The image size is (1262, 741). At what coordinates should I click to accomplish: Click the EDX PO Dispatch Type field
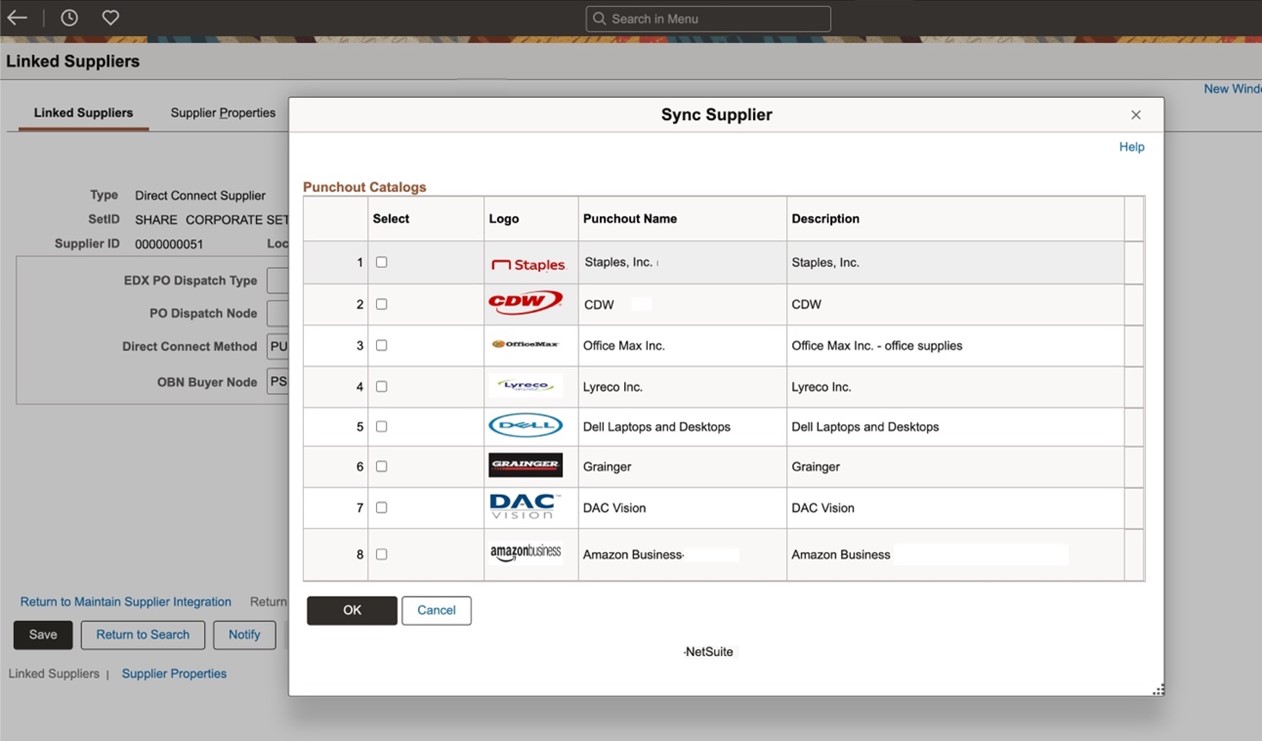click(x=277, y=281)
